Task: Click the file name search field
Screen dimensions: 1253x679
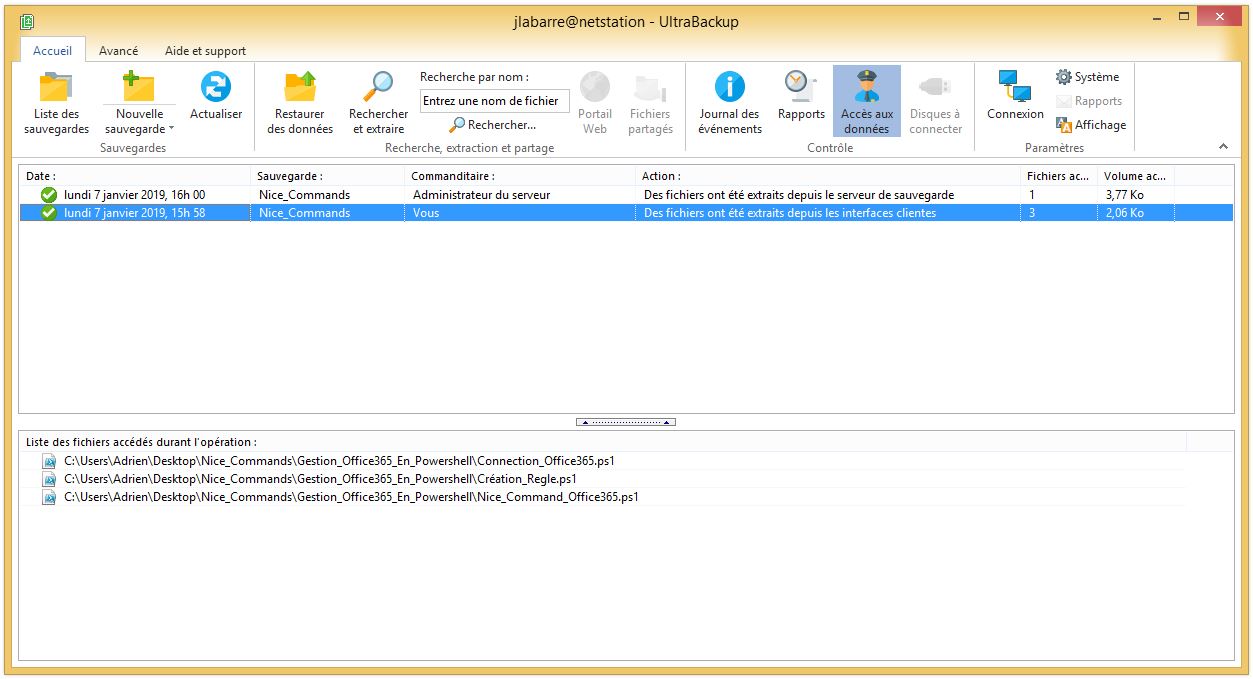Action: coord(495,101)
